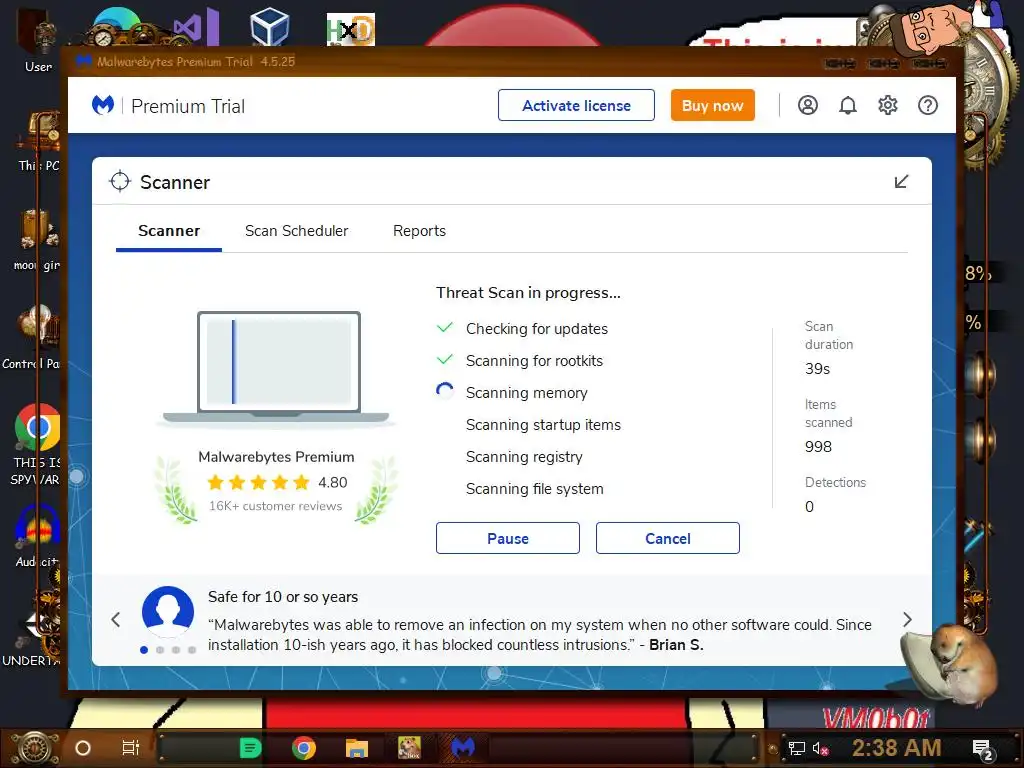Click "Scanning startup items" step
Image resolution: width=1024 pixels, height=768 pixels.
[543, 425]
